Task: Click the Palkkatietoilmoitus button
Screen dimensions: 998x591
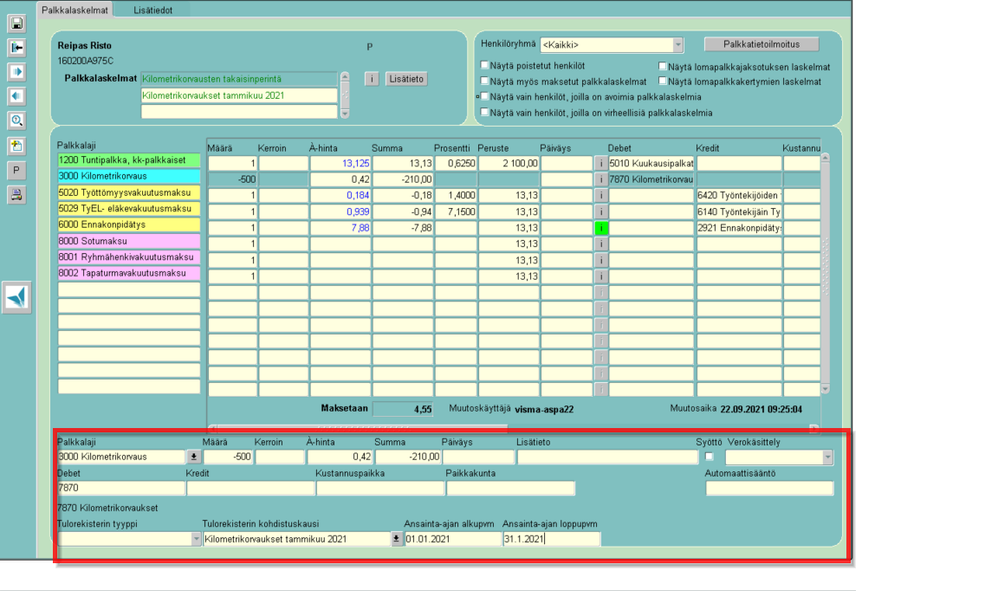Action: click(x=760, y=44)
